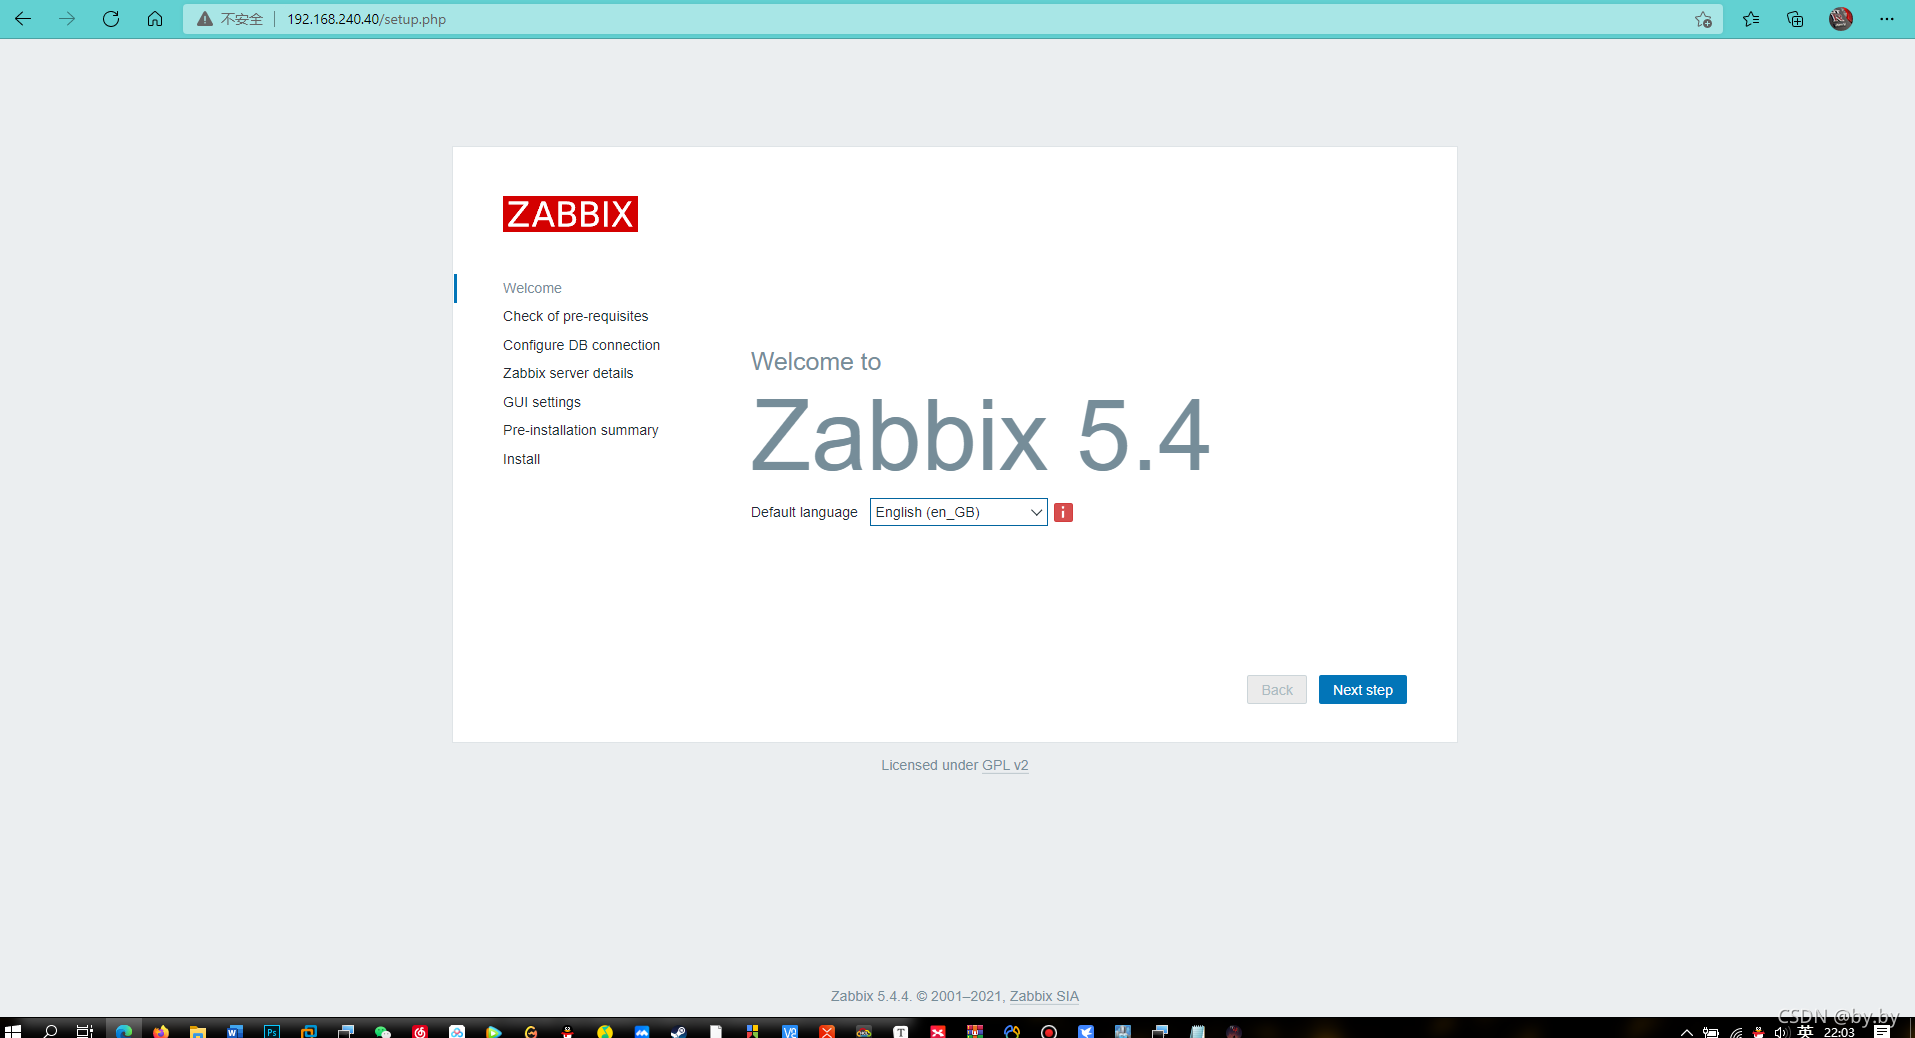Open the GPL v2 license link
Screen dimensions: 1915x1038
pyautogui.click(x=1005, y=765)
